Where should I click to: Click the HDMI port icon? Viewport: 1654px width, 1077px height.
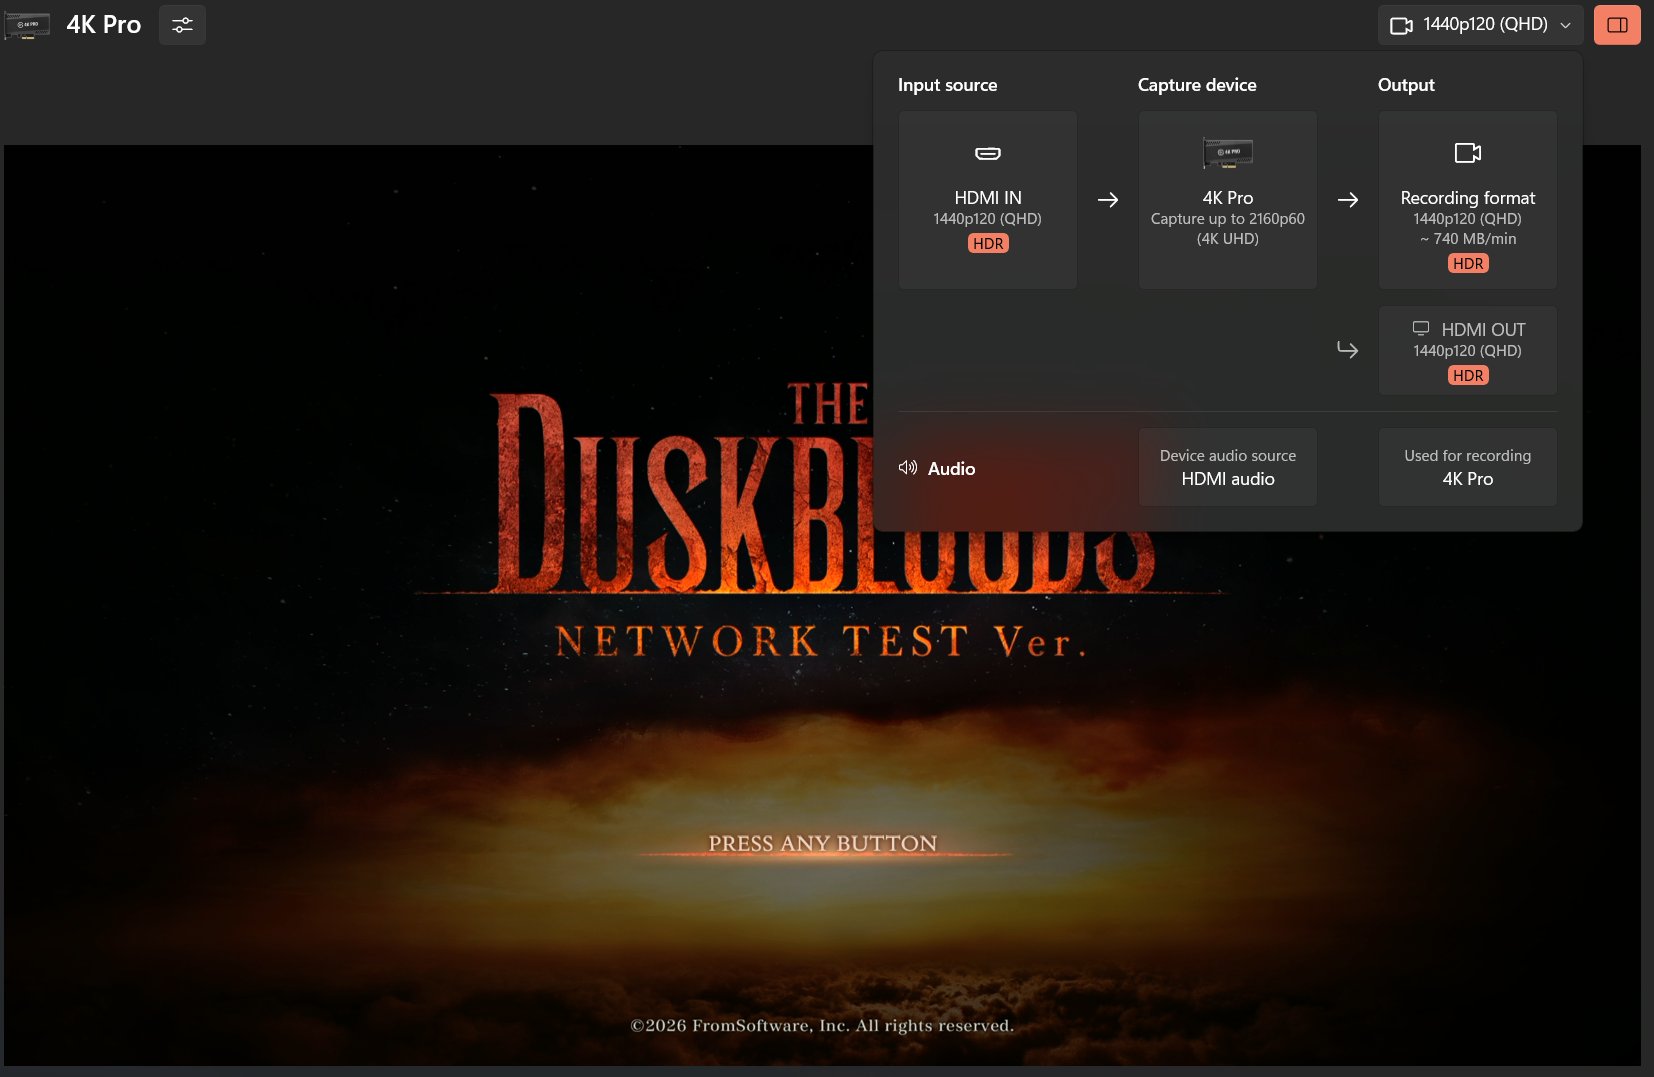click(988, 153)
